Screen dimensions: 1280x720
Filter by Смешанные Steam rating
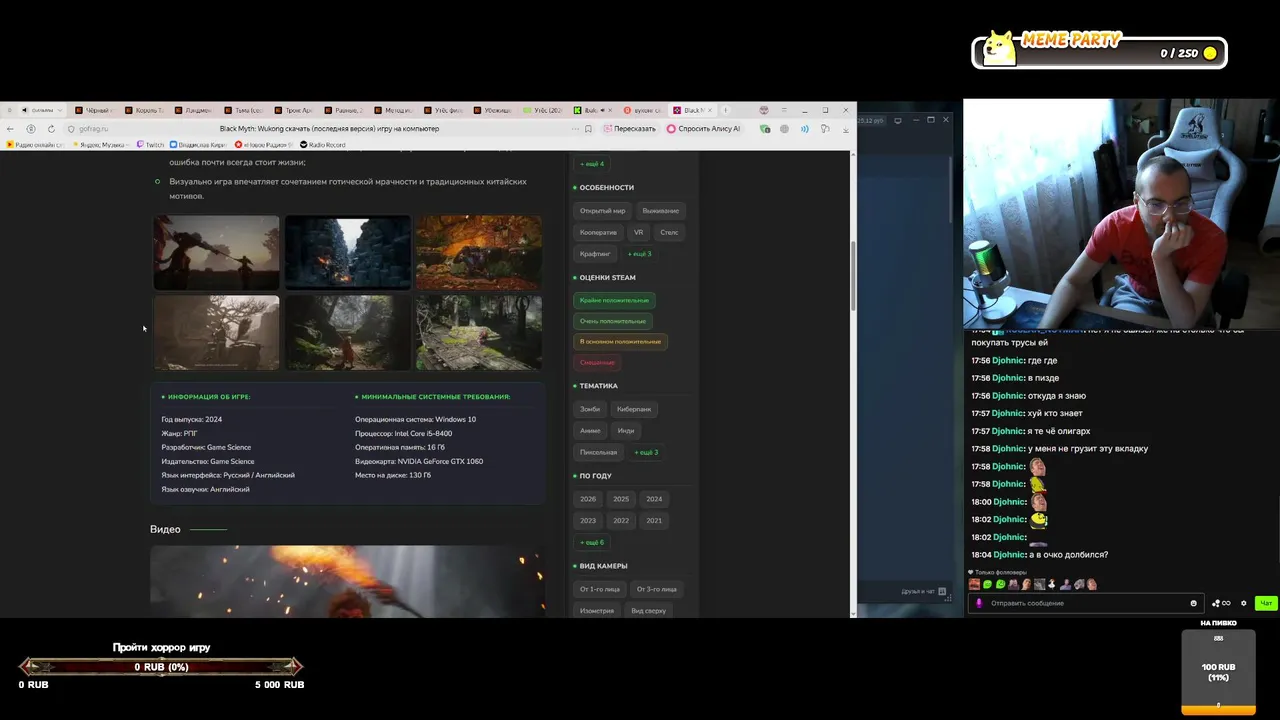tap(597, 362)
